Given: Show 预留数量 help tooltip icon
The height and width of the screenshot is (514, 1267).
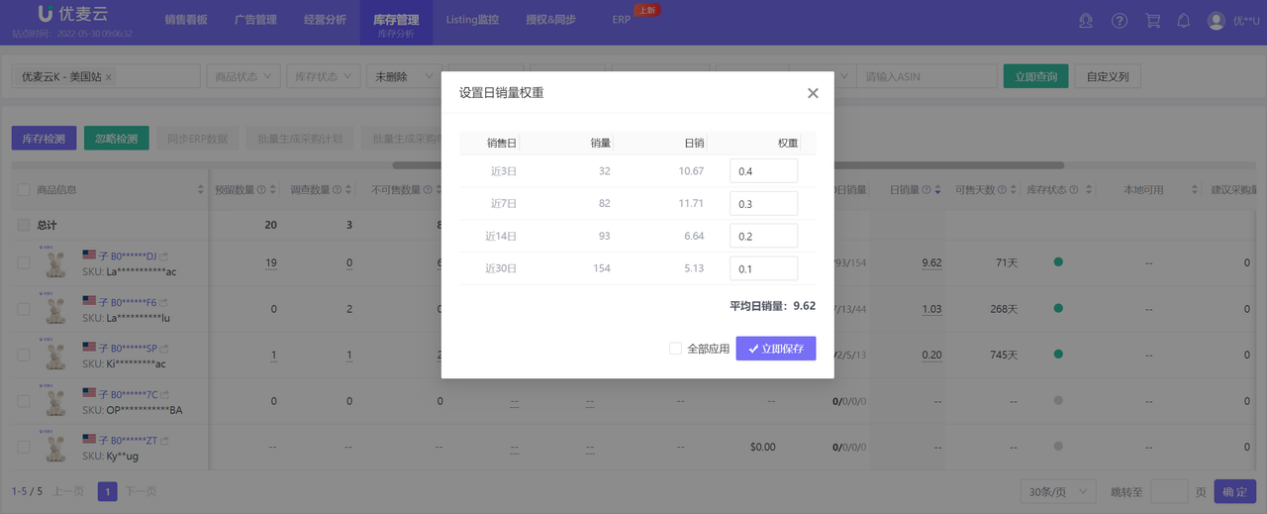Looking at the screenshot, I should 262,190.
